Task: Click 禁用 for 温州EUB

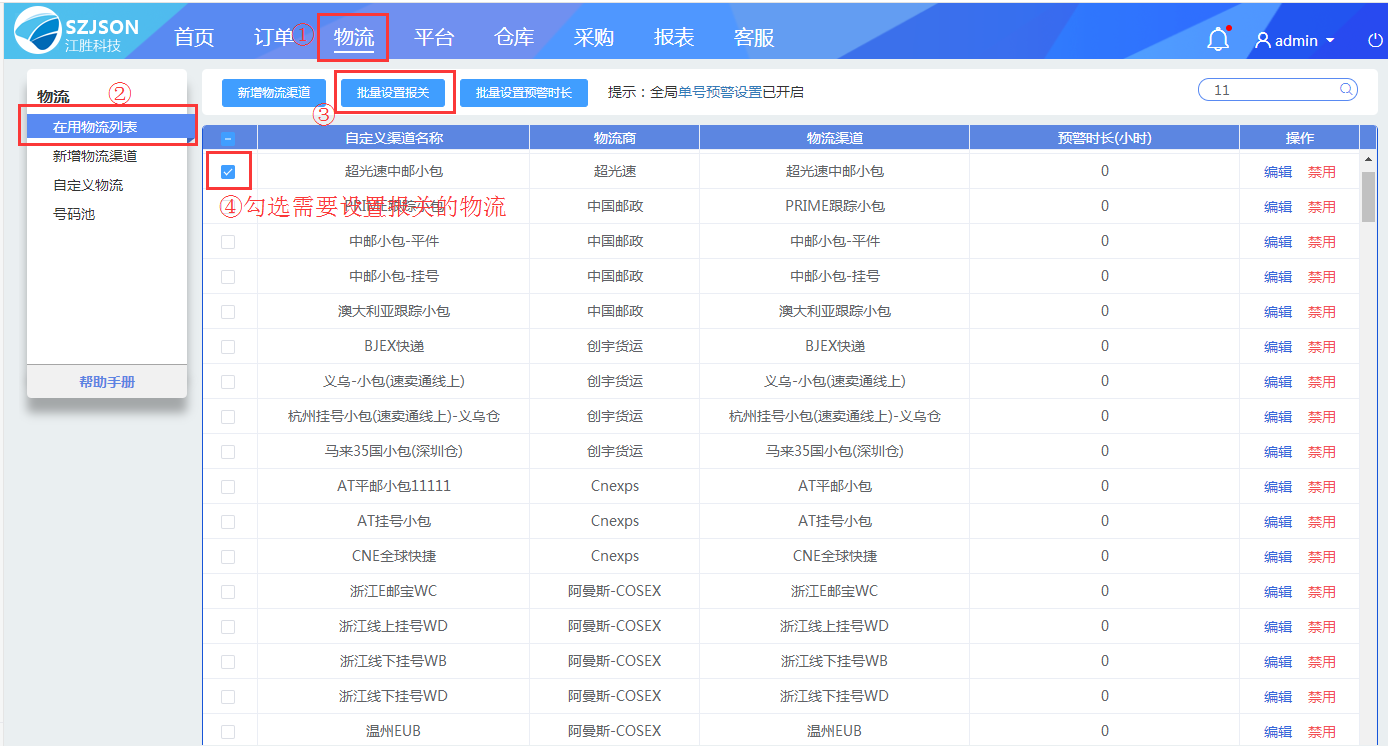Action: pyautogui.click(x=1322, y=732)
